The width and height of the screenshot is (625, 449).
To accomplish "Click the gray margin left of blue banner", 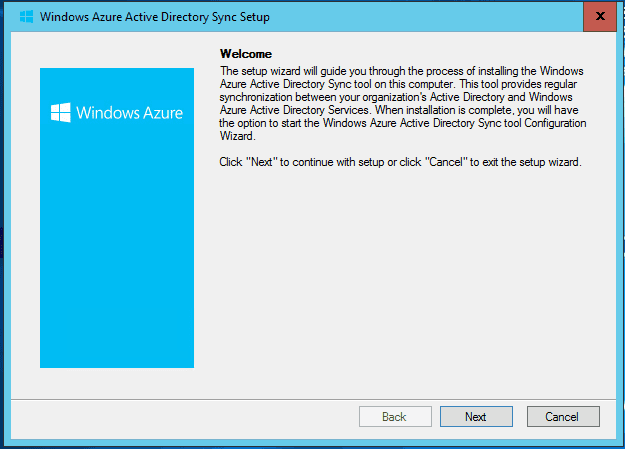I will click(26, 217).
